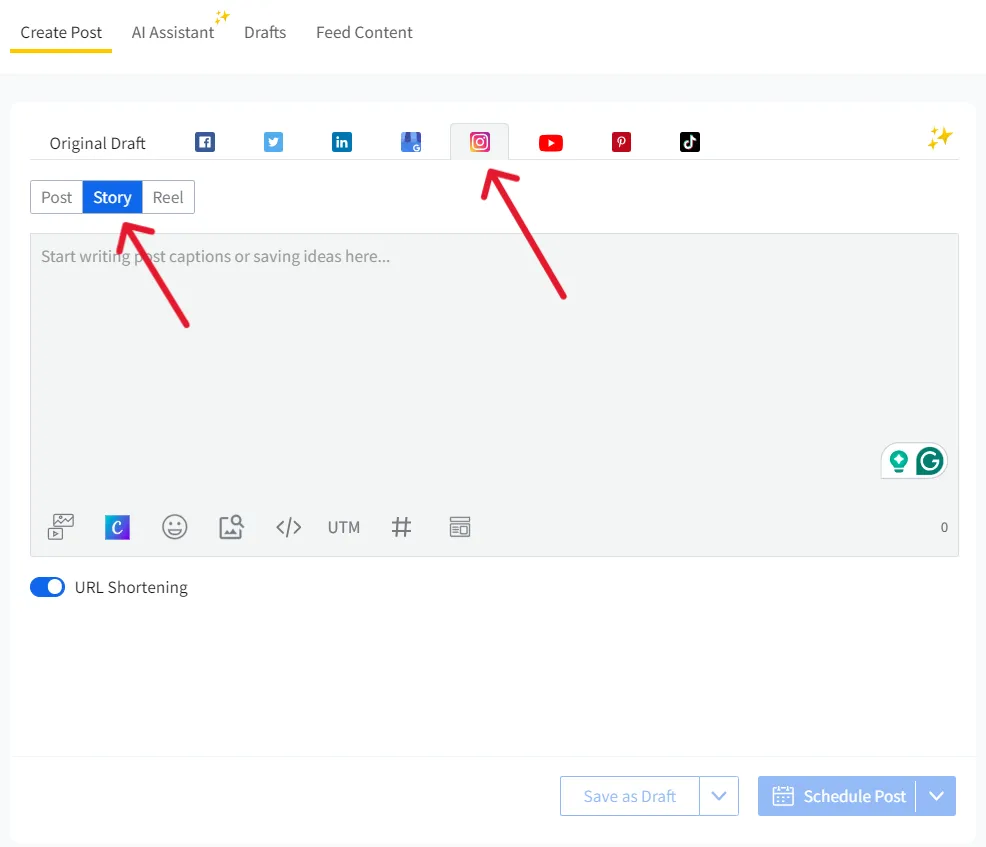Open the hashtag suggestions tool
986x847 pixels.
pos(402,527)
